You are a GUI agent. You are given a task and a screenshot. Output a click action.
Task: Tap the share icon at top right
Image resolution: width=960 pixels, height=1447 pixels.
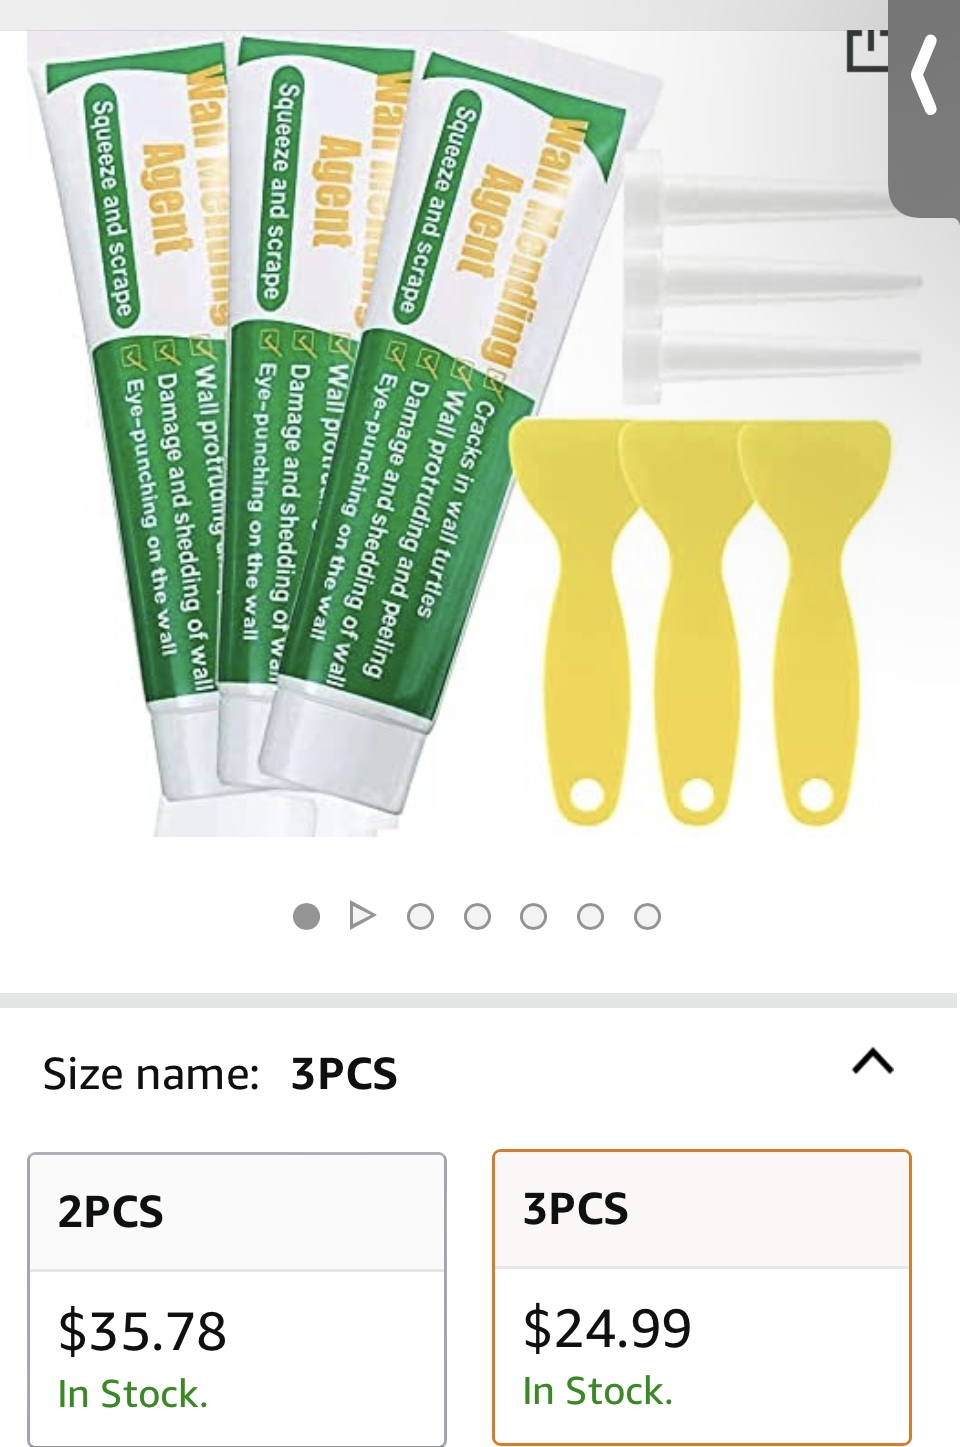(866, 50)
